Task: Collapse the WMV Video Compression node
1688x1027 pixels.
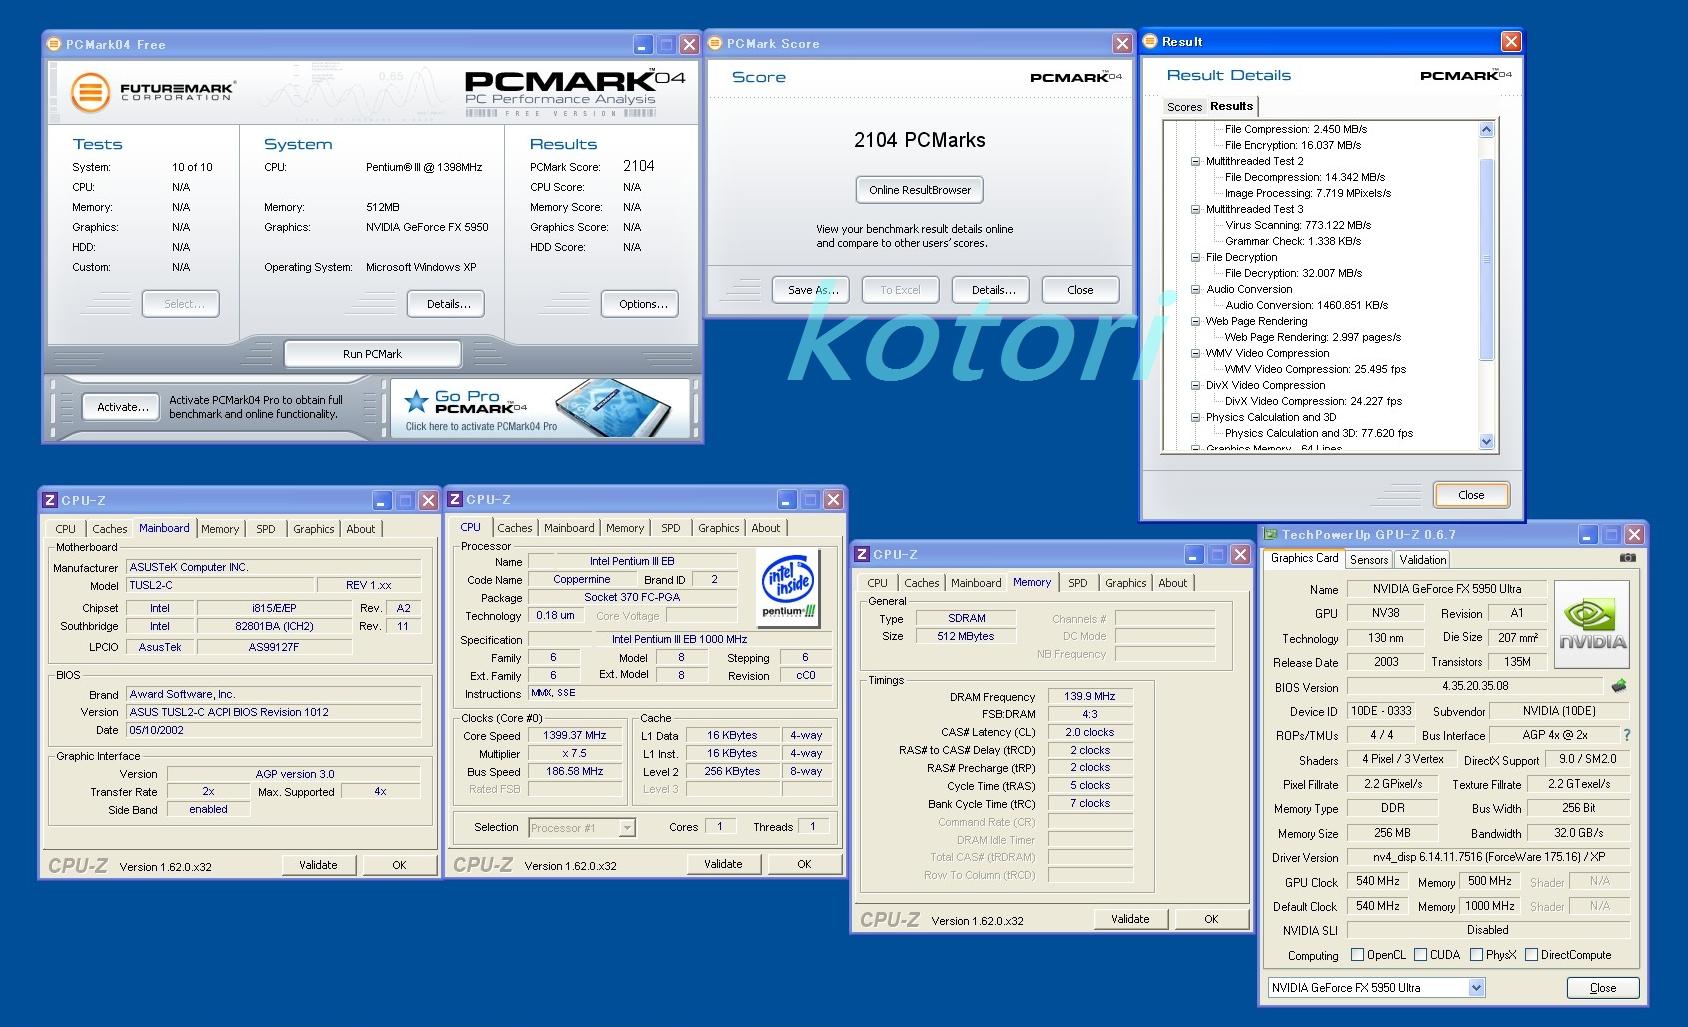Action: (1195, 353)
